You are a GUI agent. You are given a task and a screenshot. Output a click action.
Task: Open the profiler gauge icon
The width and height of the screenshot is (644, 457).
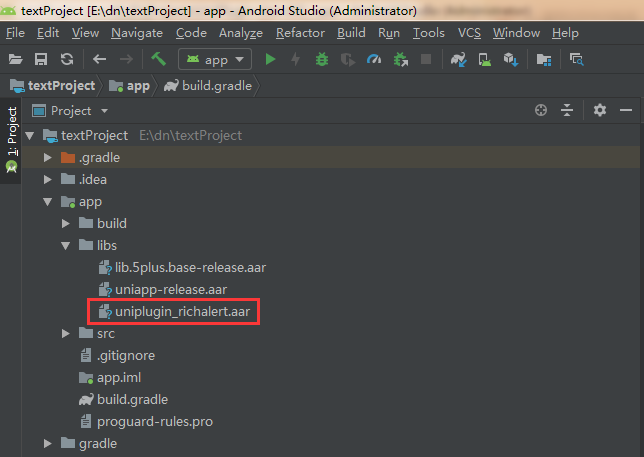point(374,60)
